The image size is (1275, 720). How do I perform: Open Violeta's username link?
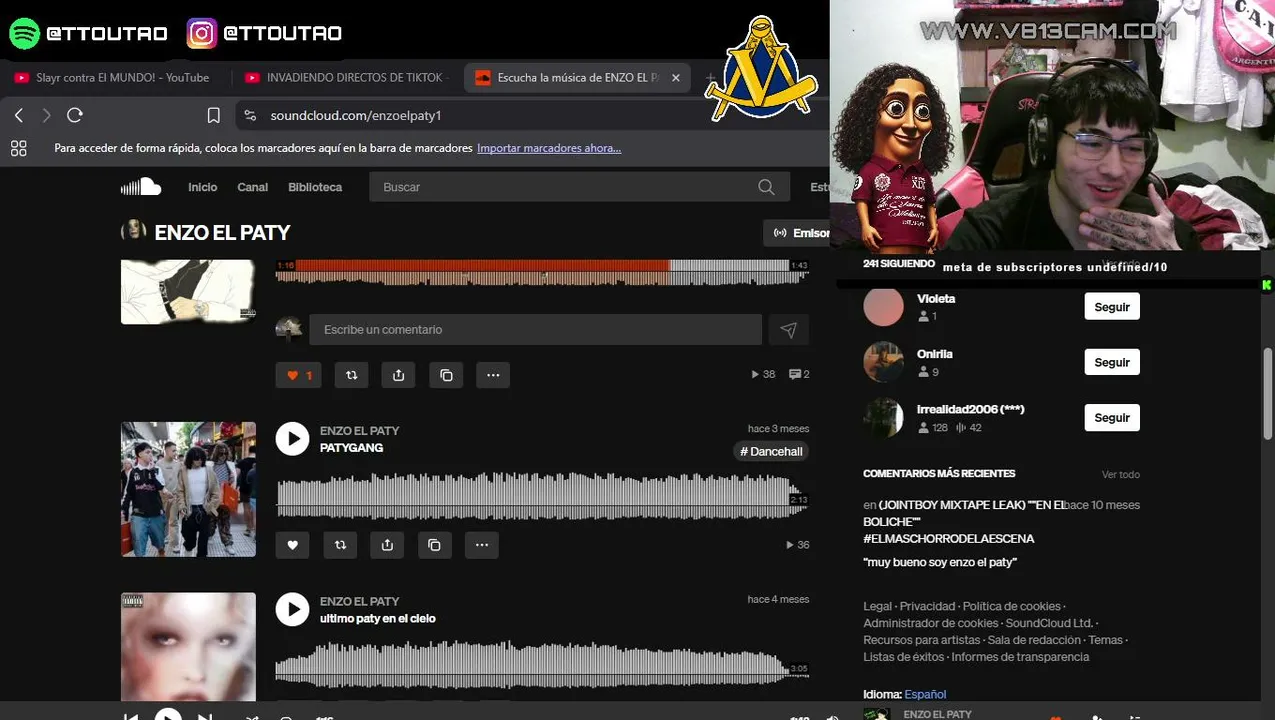point(936,298)
